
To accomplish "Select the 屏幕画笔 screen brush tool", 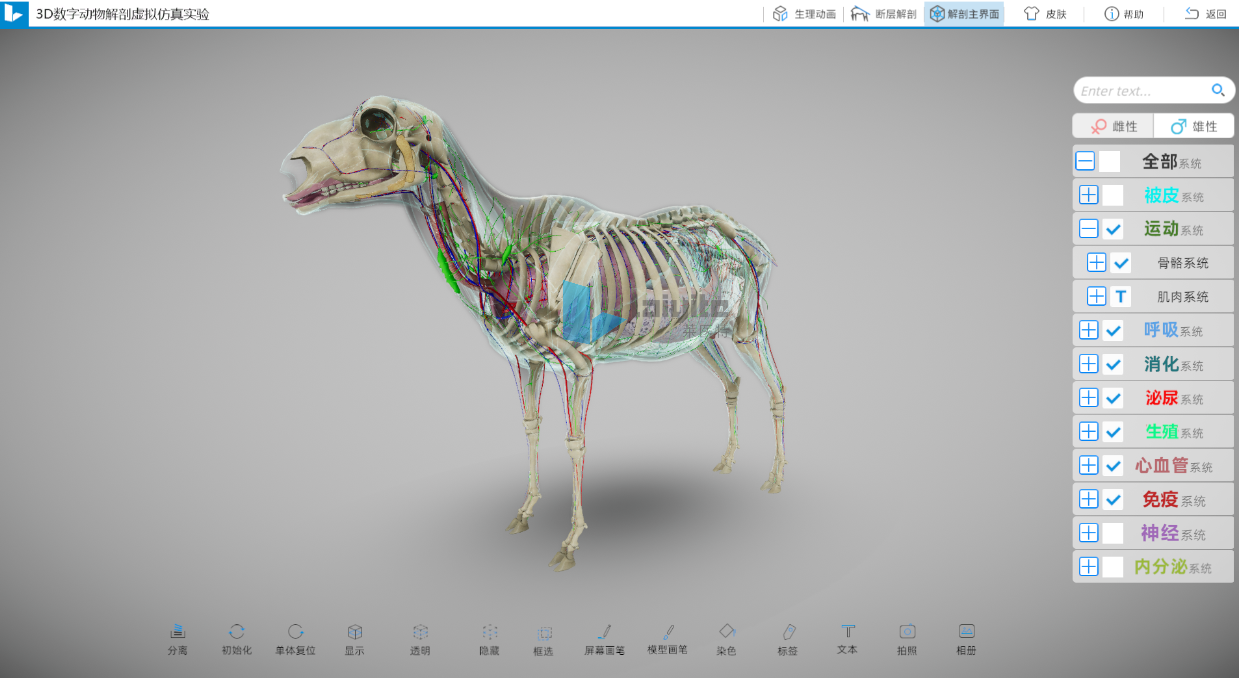I will pos(604,632).
